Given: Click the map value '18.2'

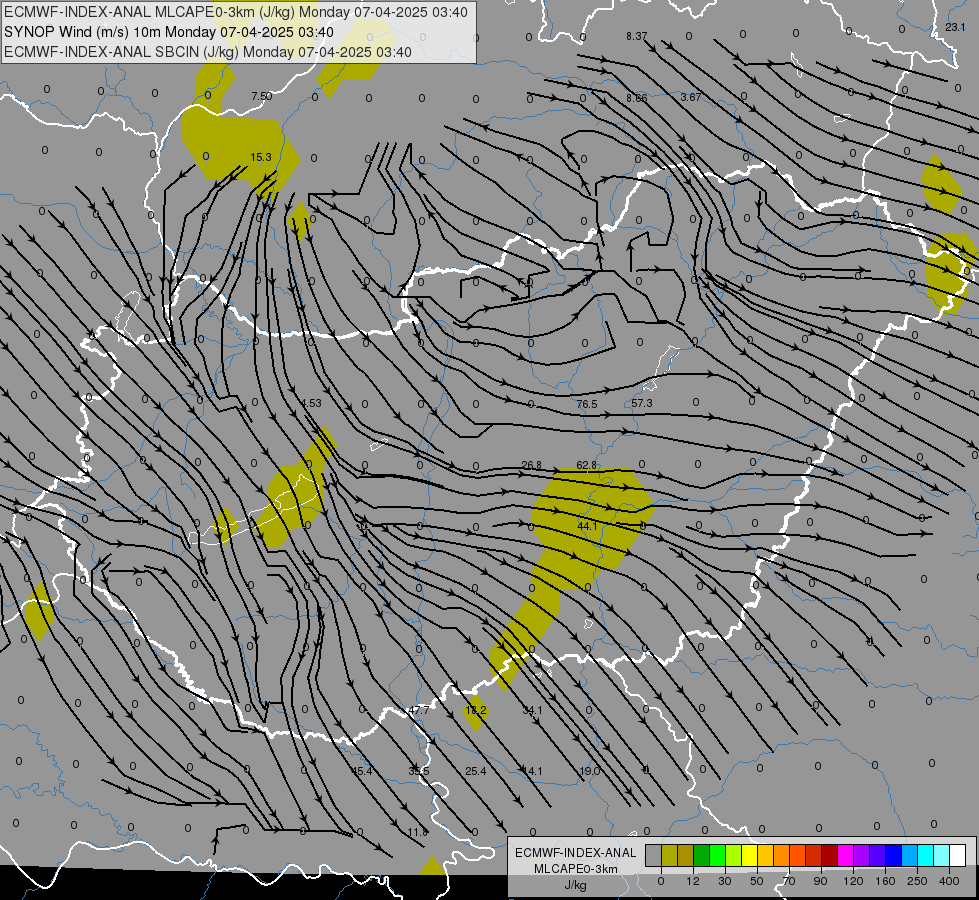Looking at the screenshot, I should point(476,710).
